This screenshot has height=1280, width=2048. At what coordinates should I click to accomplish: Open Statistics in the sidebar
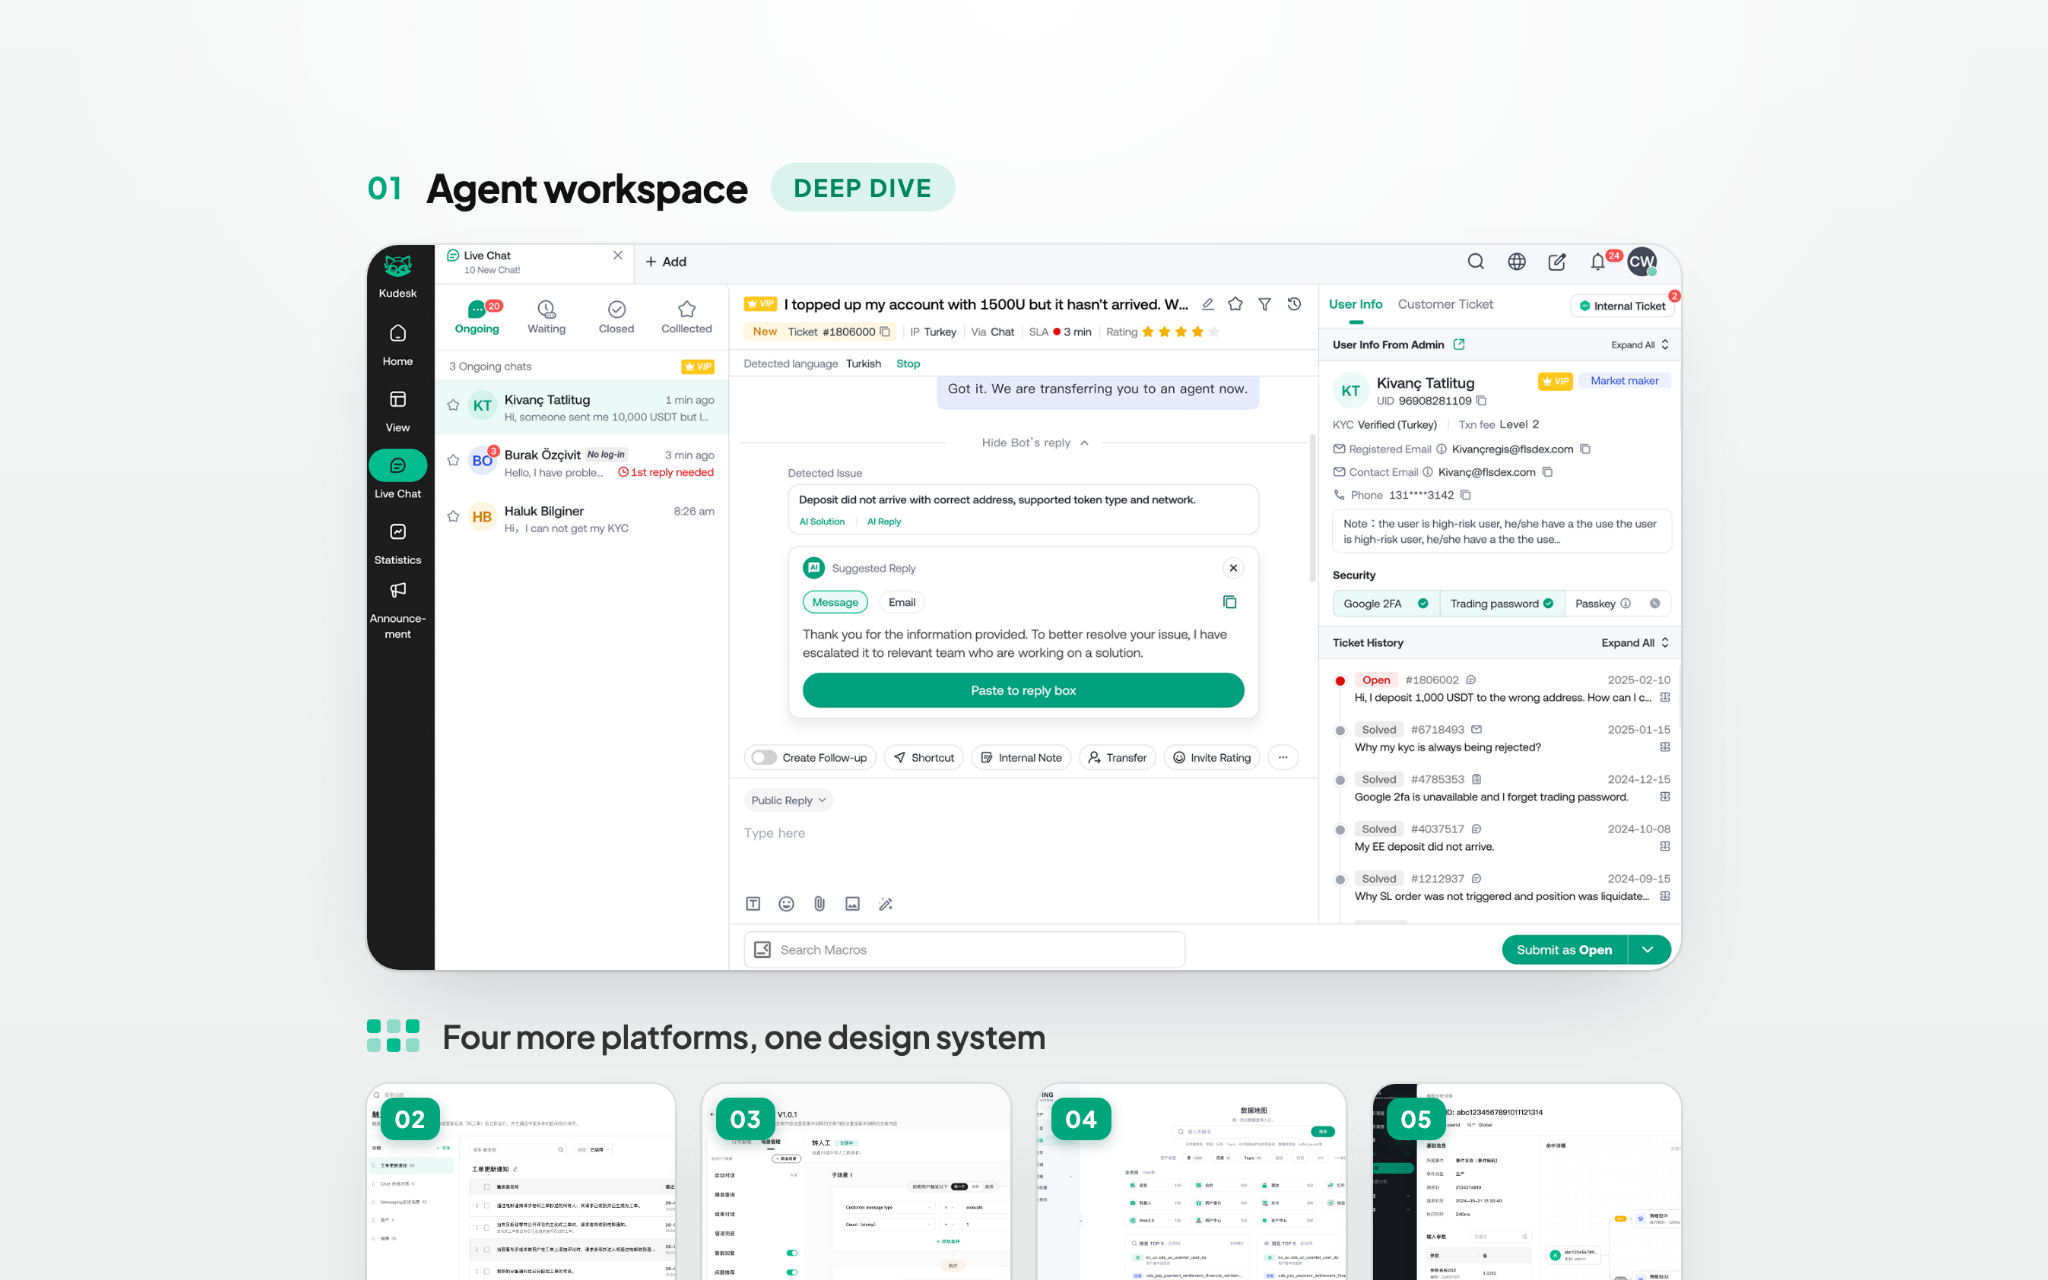click(x=397, y=543)
